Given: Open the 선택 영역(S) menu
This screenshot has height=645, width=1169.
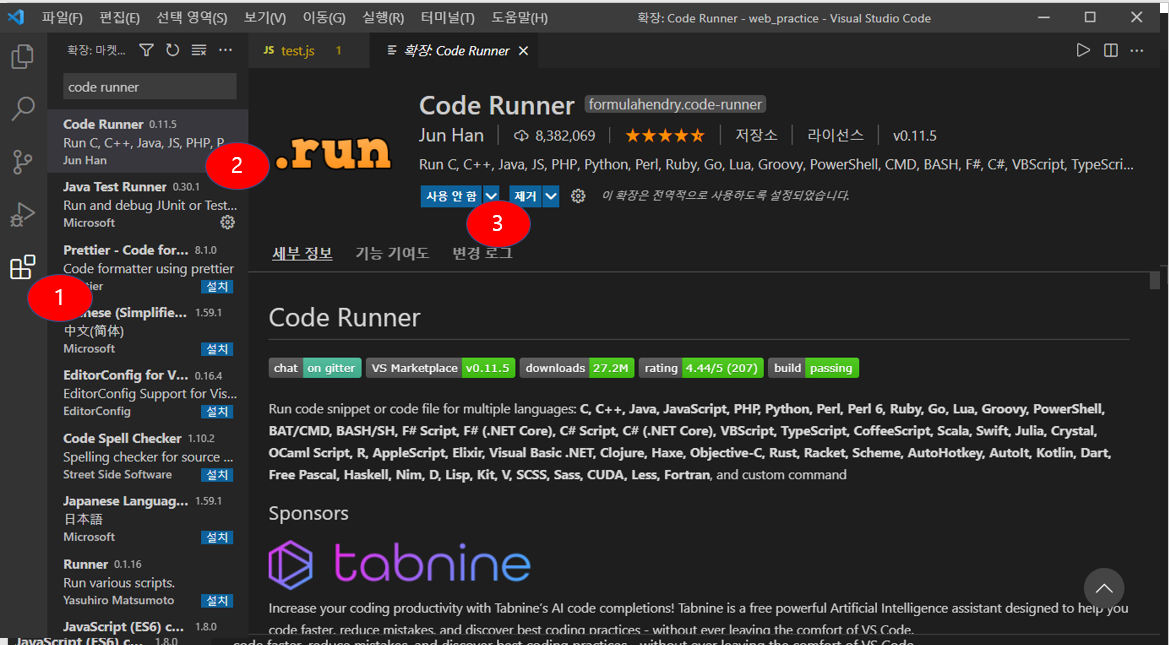Looking at the screenshot, I should (x=192, y=18).
